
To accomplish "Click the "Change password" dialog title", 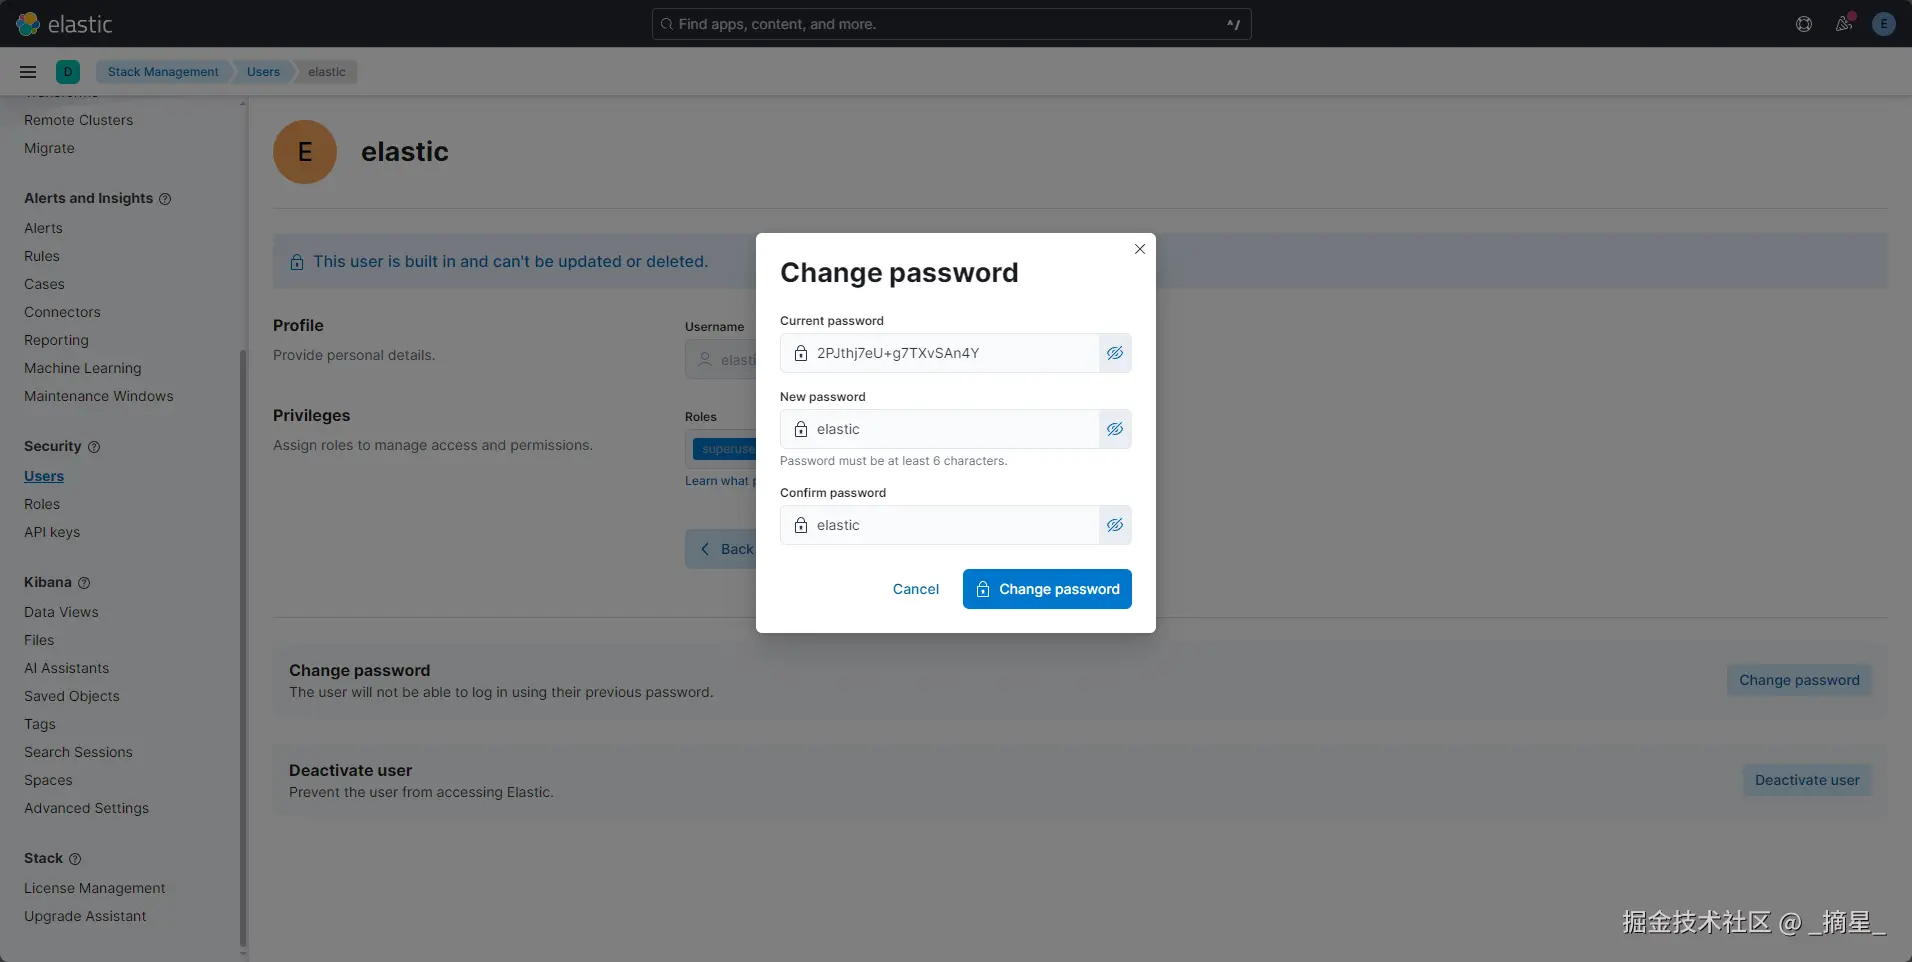I will 899,273.
